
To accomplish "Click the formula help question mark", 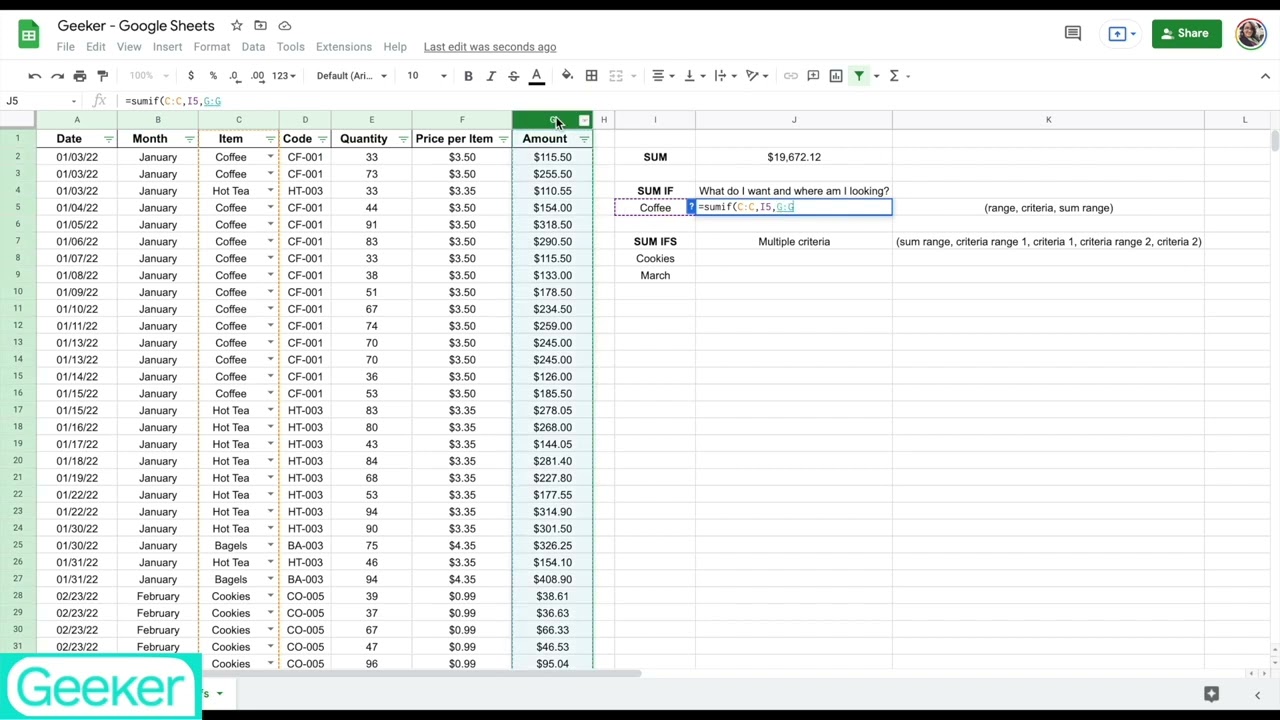I will (691, 207).
